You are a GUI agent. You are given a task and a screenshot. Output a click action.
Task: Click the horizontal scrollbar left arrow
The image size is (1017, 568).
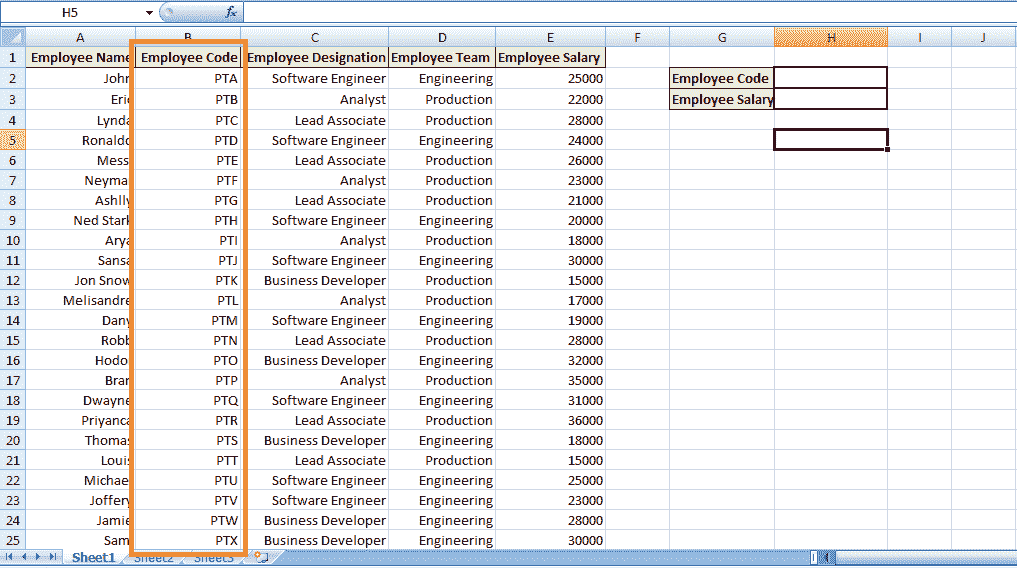coord(826,558)
